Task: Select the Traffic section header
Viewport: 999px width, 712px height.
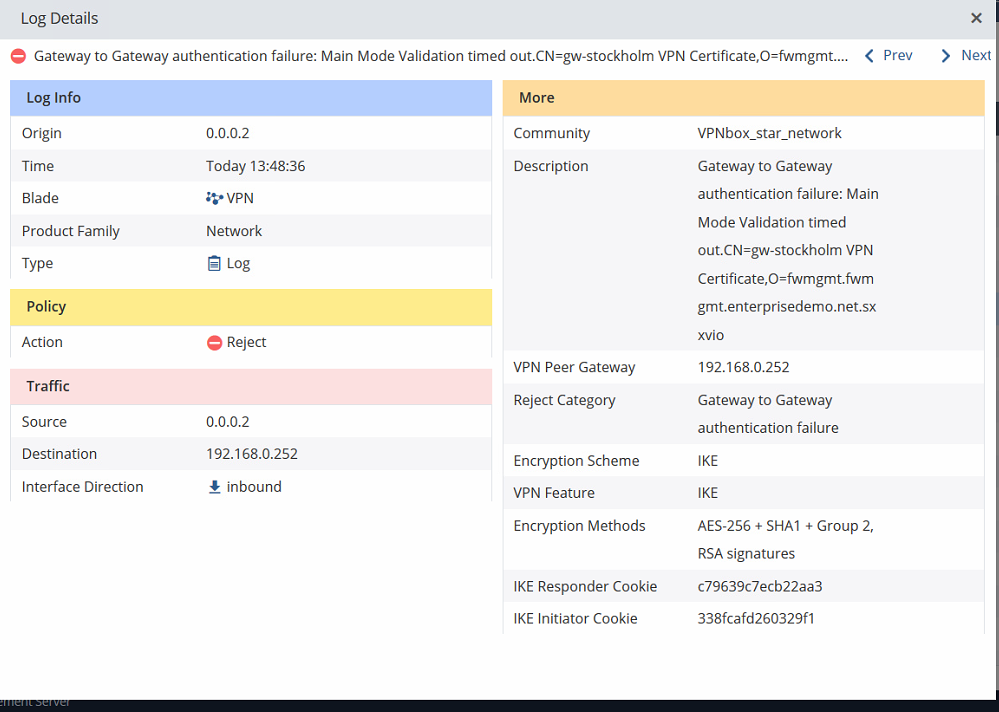Action: point(251,386)
